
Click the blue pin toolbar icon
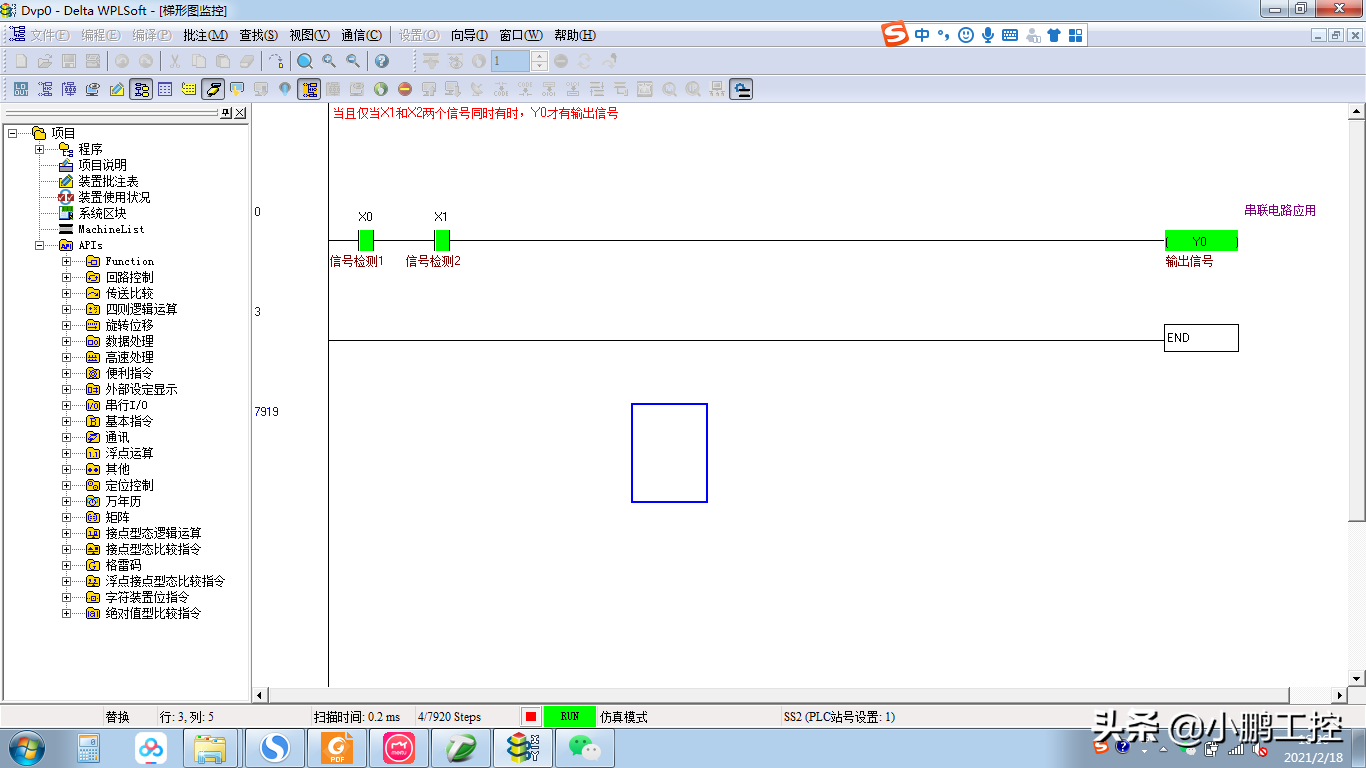pyautogui.click(x=285, y=89)
